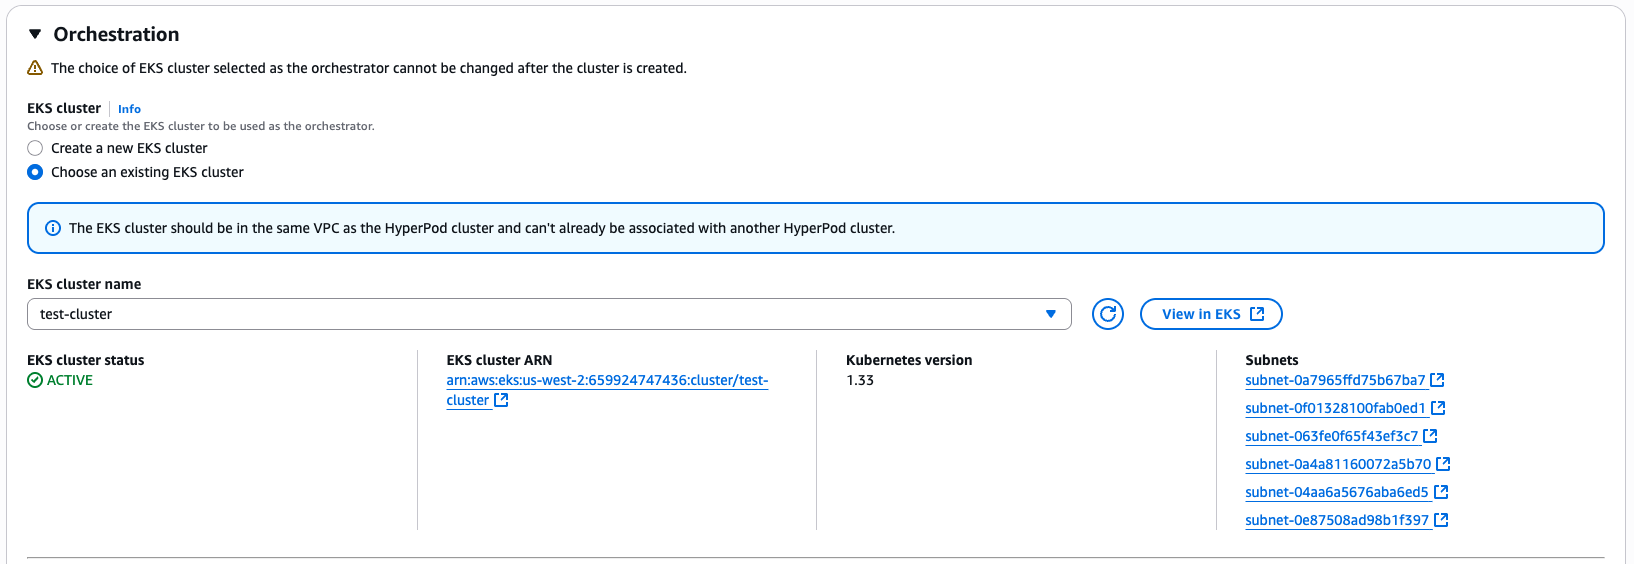Click the ACTIVE cluster status indicator
The width and height of the screenshot is (1634, 564).
coord(60,380)
